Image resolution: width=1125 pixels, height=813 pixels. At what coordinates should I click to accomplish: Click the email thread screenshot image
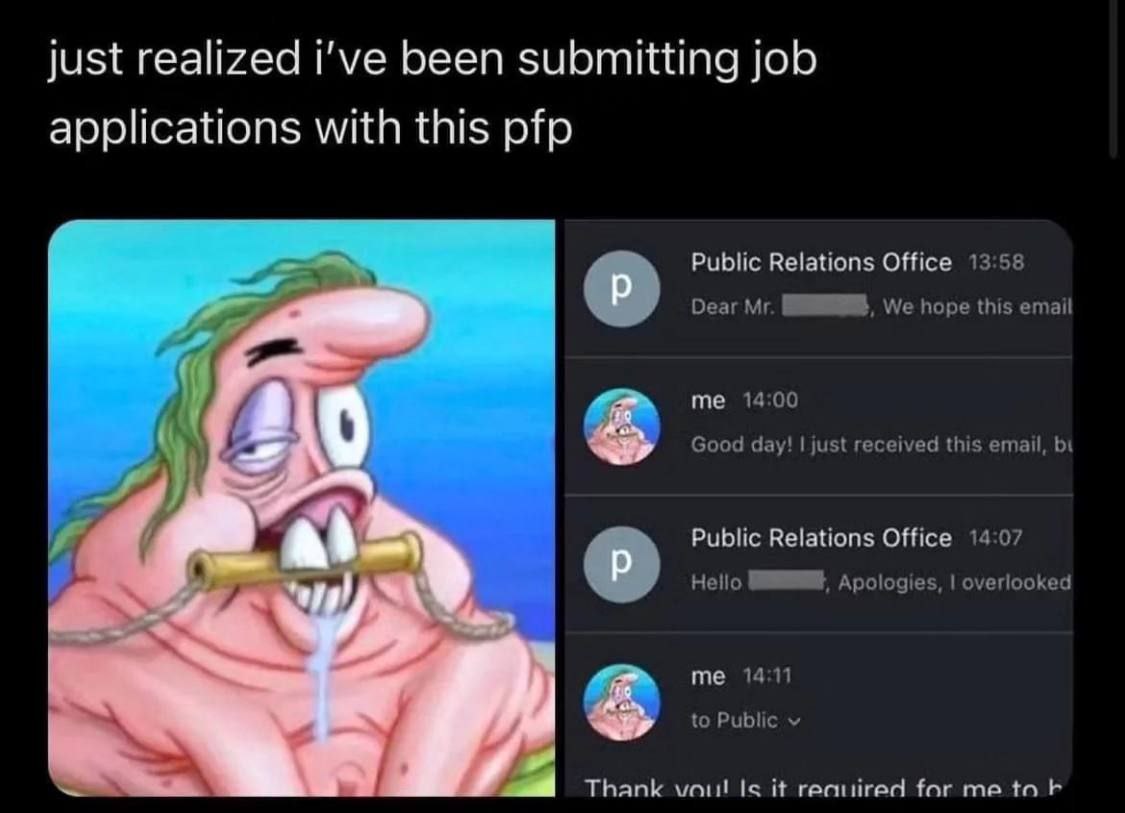click(819, 508)
